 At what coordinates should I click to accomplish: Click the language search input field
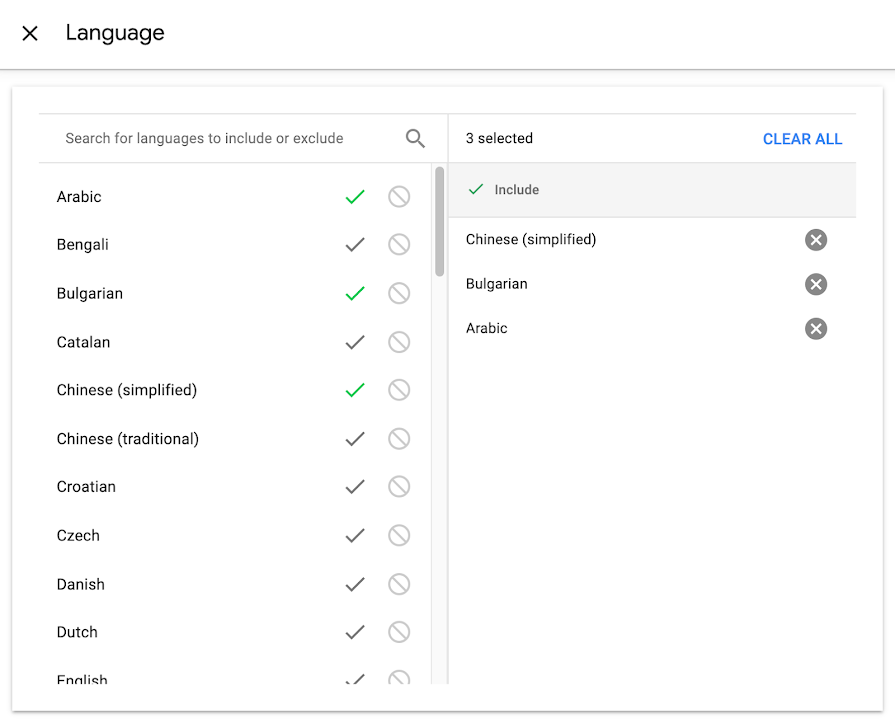point(220,139)
